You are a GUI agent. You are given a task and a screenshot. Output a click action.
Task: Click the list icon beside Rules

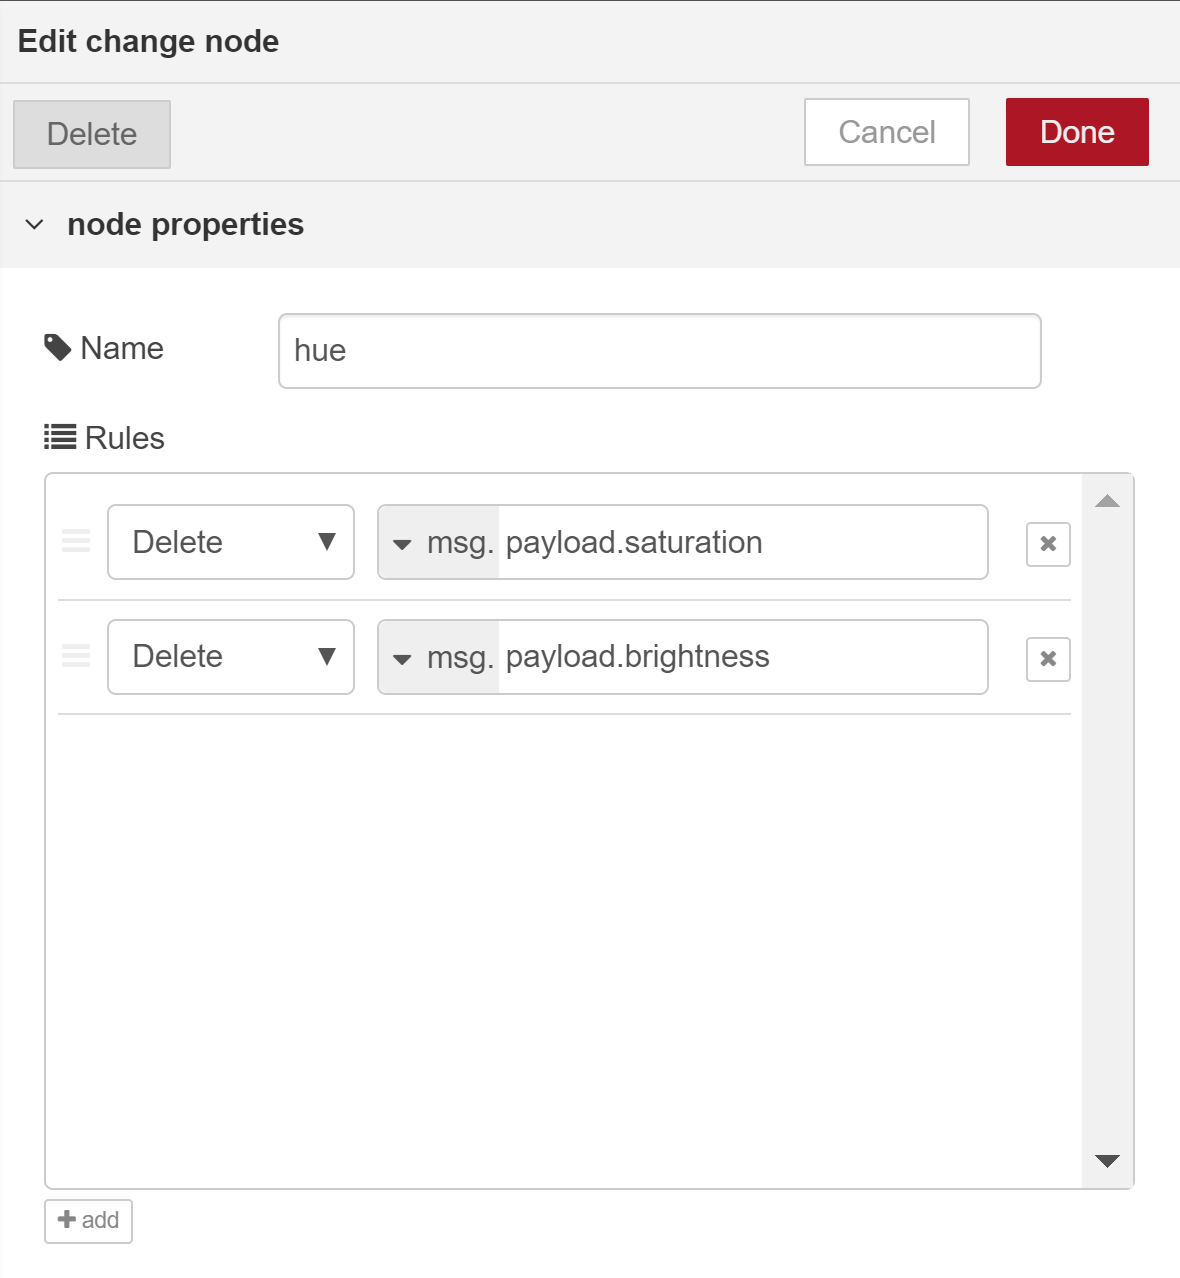click(x=60, y=437)
